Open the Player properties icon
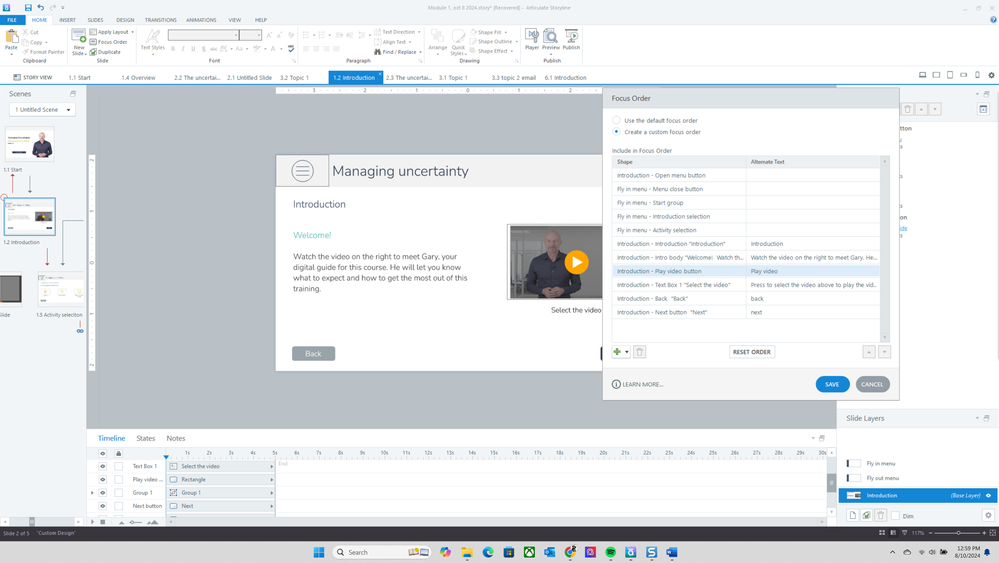 pos(532,38)
